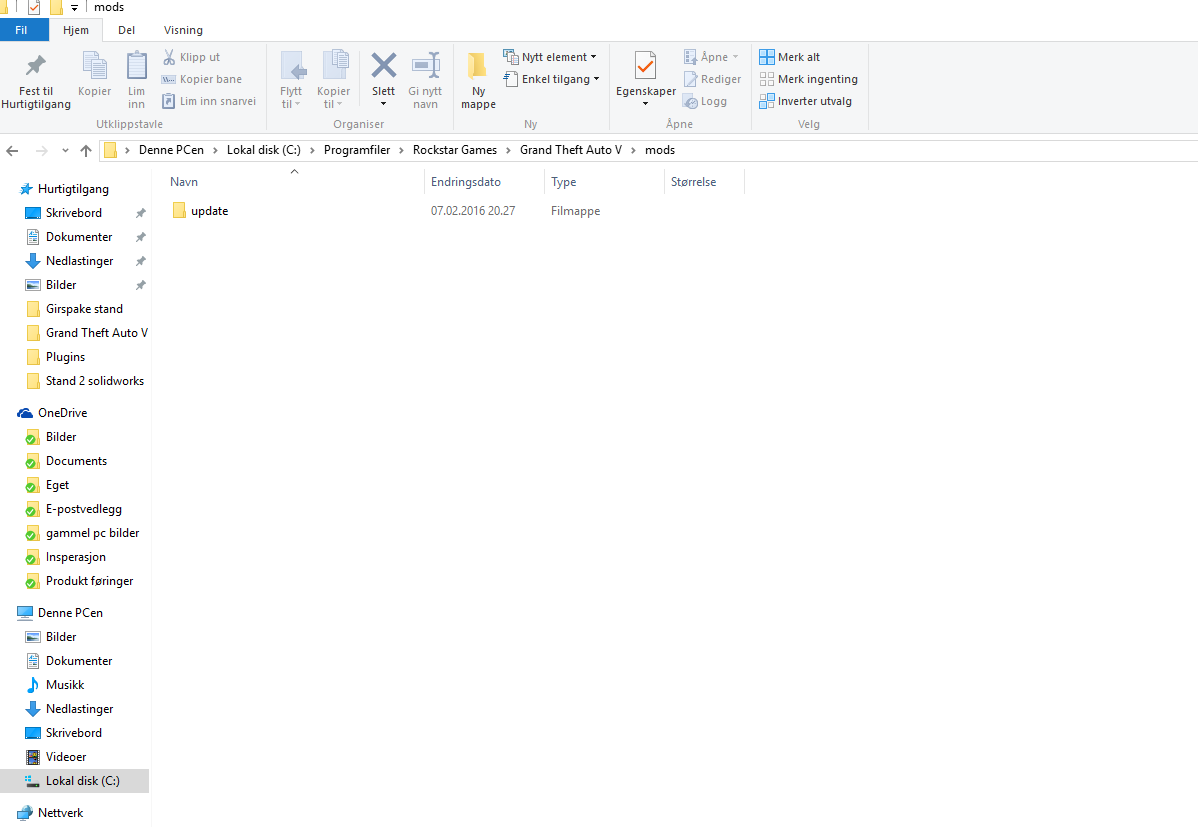The image size is (1198, 827).
Task: Switch to the Hjem ribbon tab
Action: click(76, 30)
